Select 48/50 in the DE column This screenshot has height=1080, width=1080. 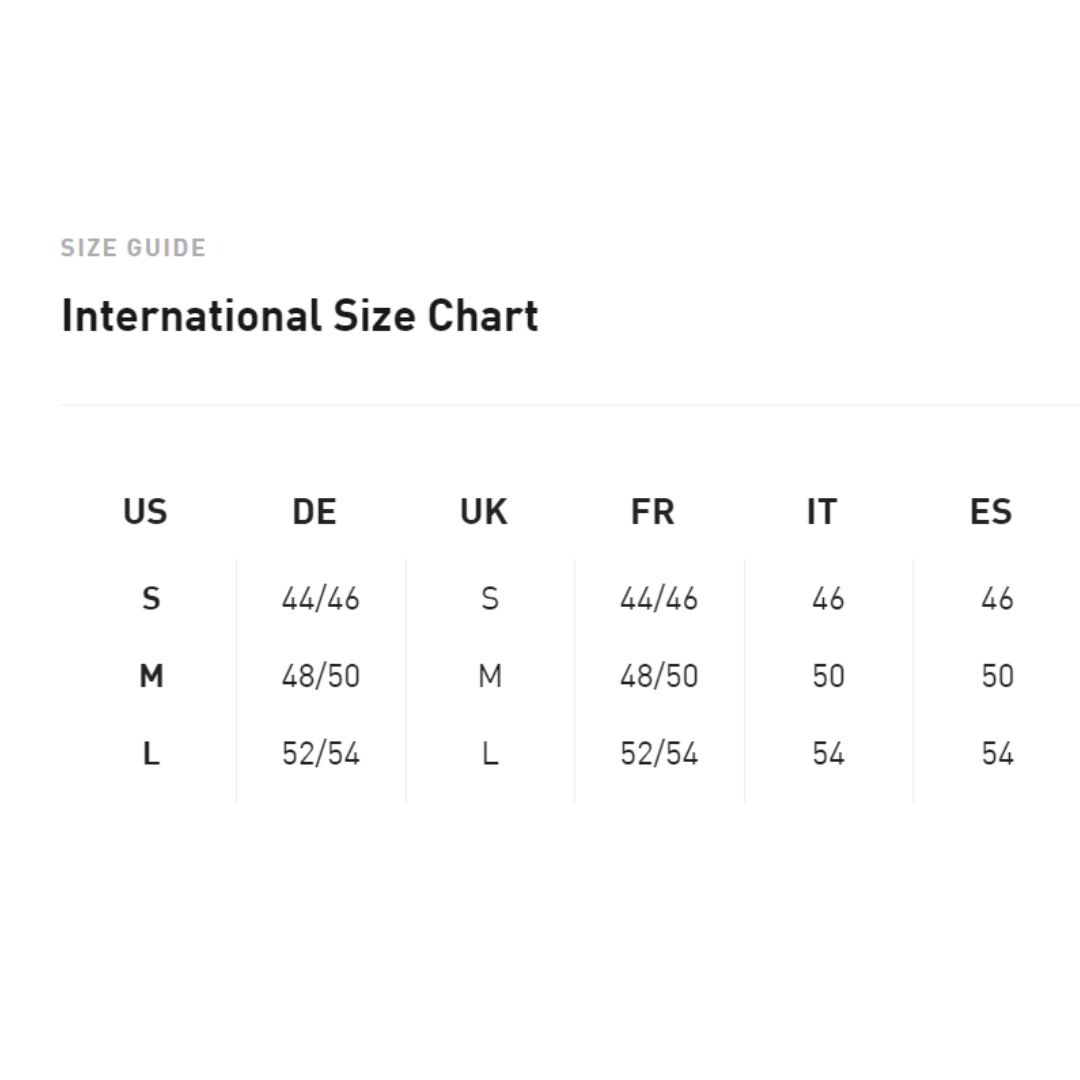point(320,676)
